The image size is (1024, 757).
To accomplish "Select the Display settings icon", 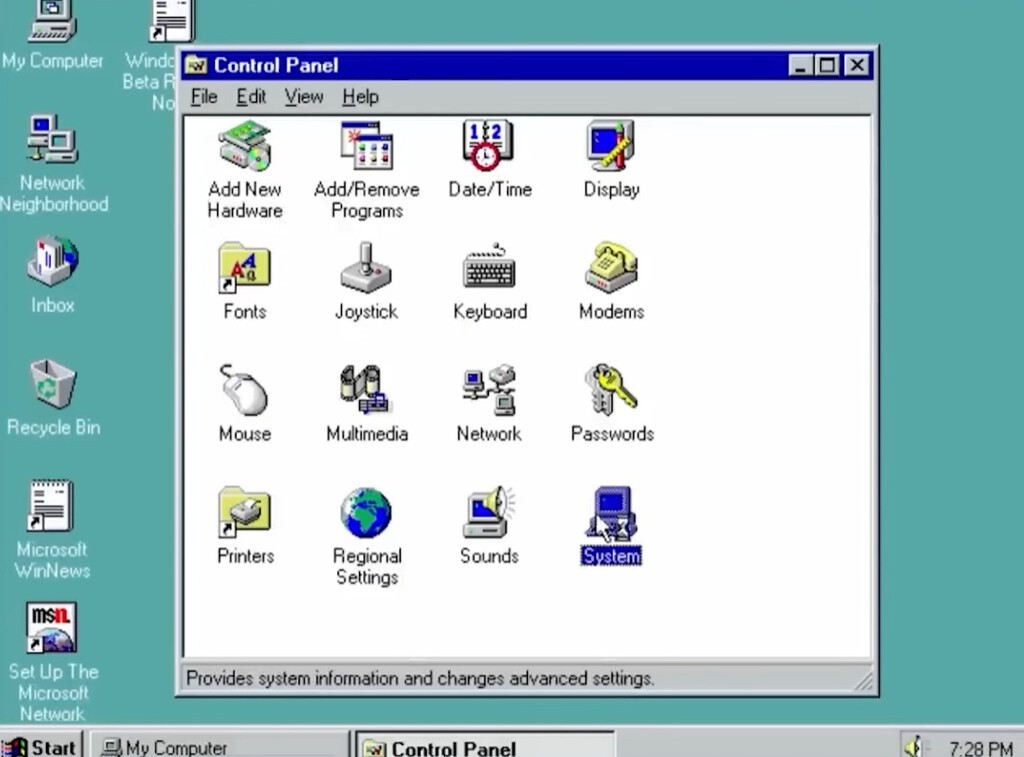I will click(x=611, y=146).
